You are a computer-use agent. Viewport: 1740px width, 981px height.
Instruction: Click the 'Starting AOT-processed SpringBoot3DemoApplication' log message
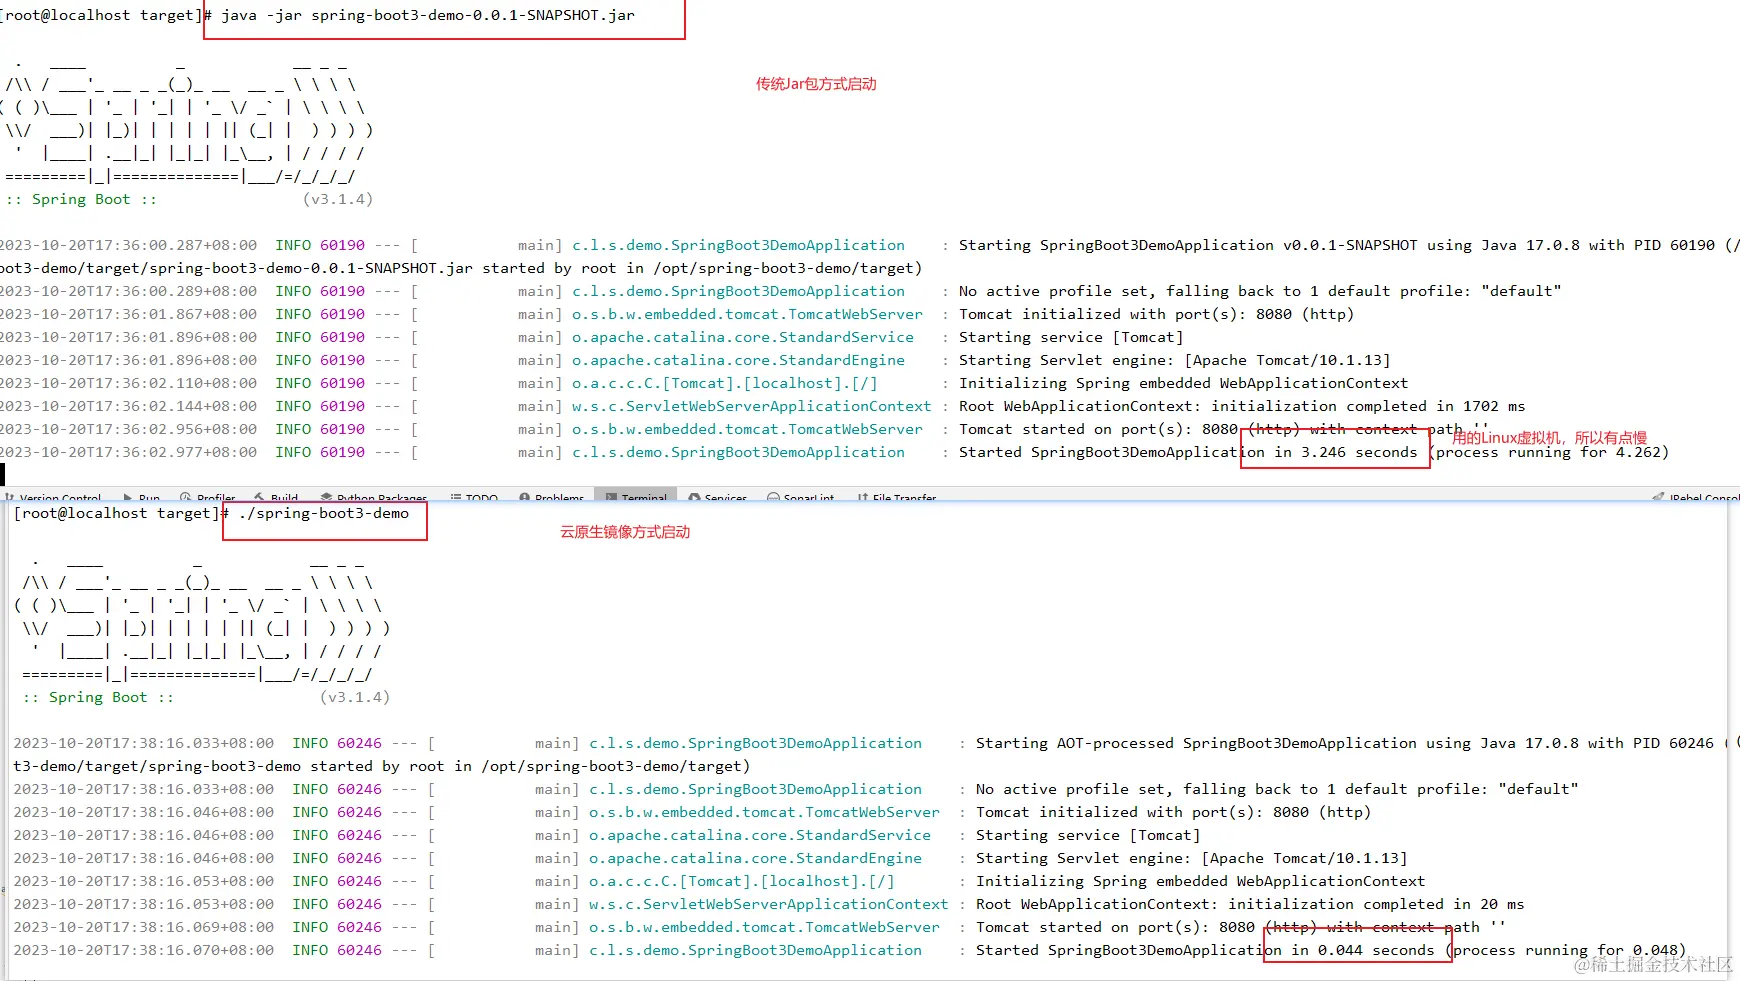click(x=1196, y=743)
